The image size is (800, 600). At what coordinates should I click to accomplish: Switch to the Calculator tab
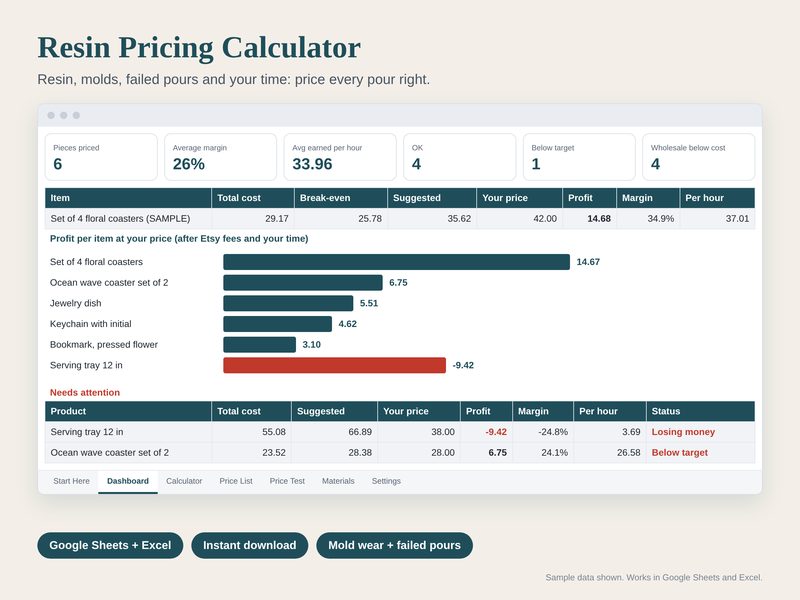click(184, 481)
